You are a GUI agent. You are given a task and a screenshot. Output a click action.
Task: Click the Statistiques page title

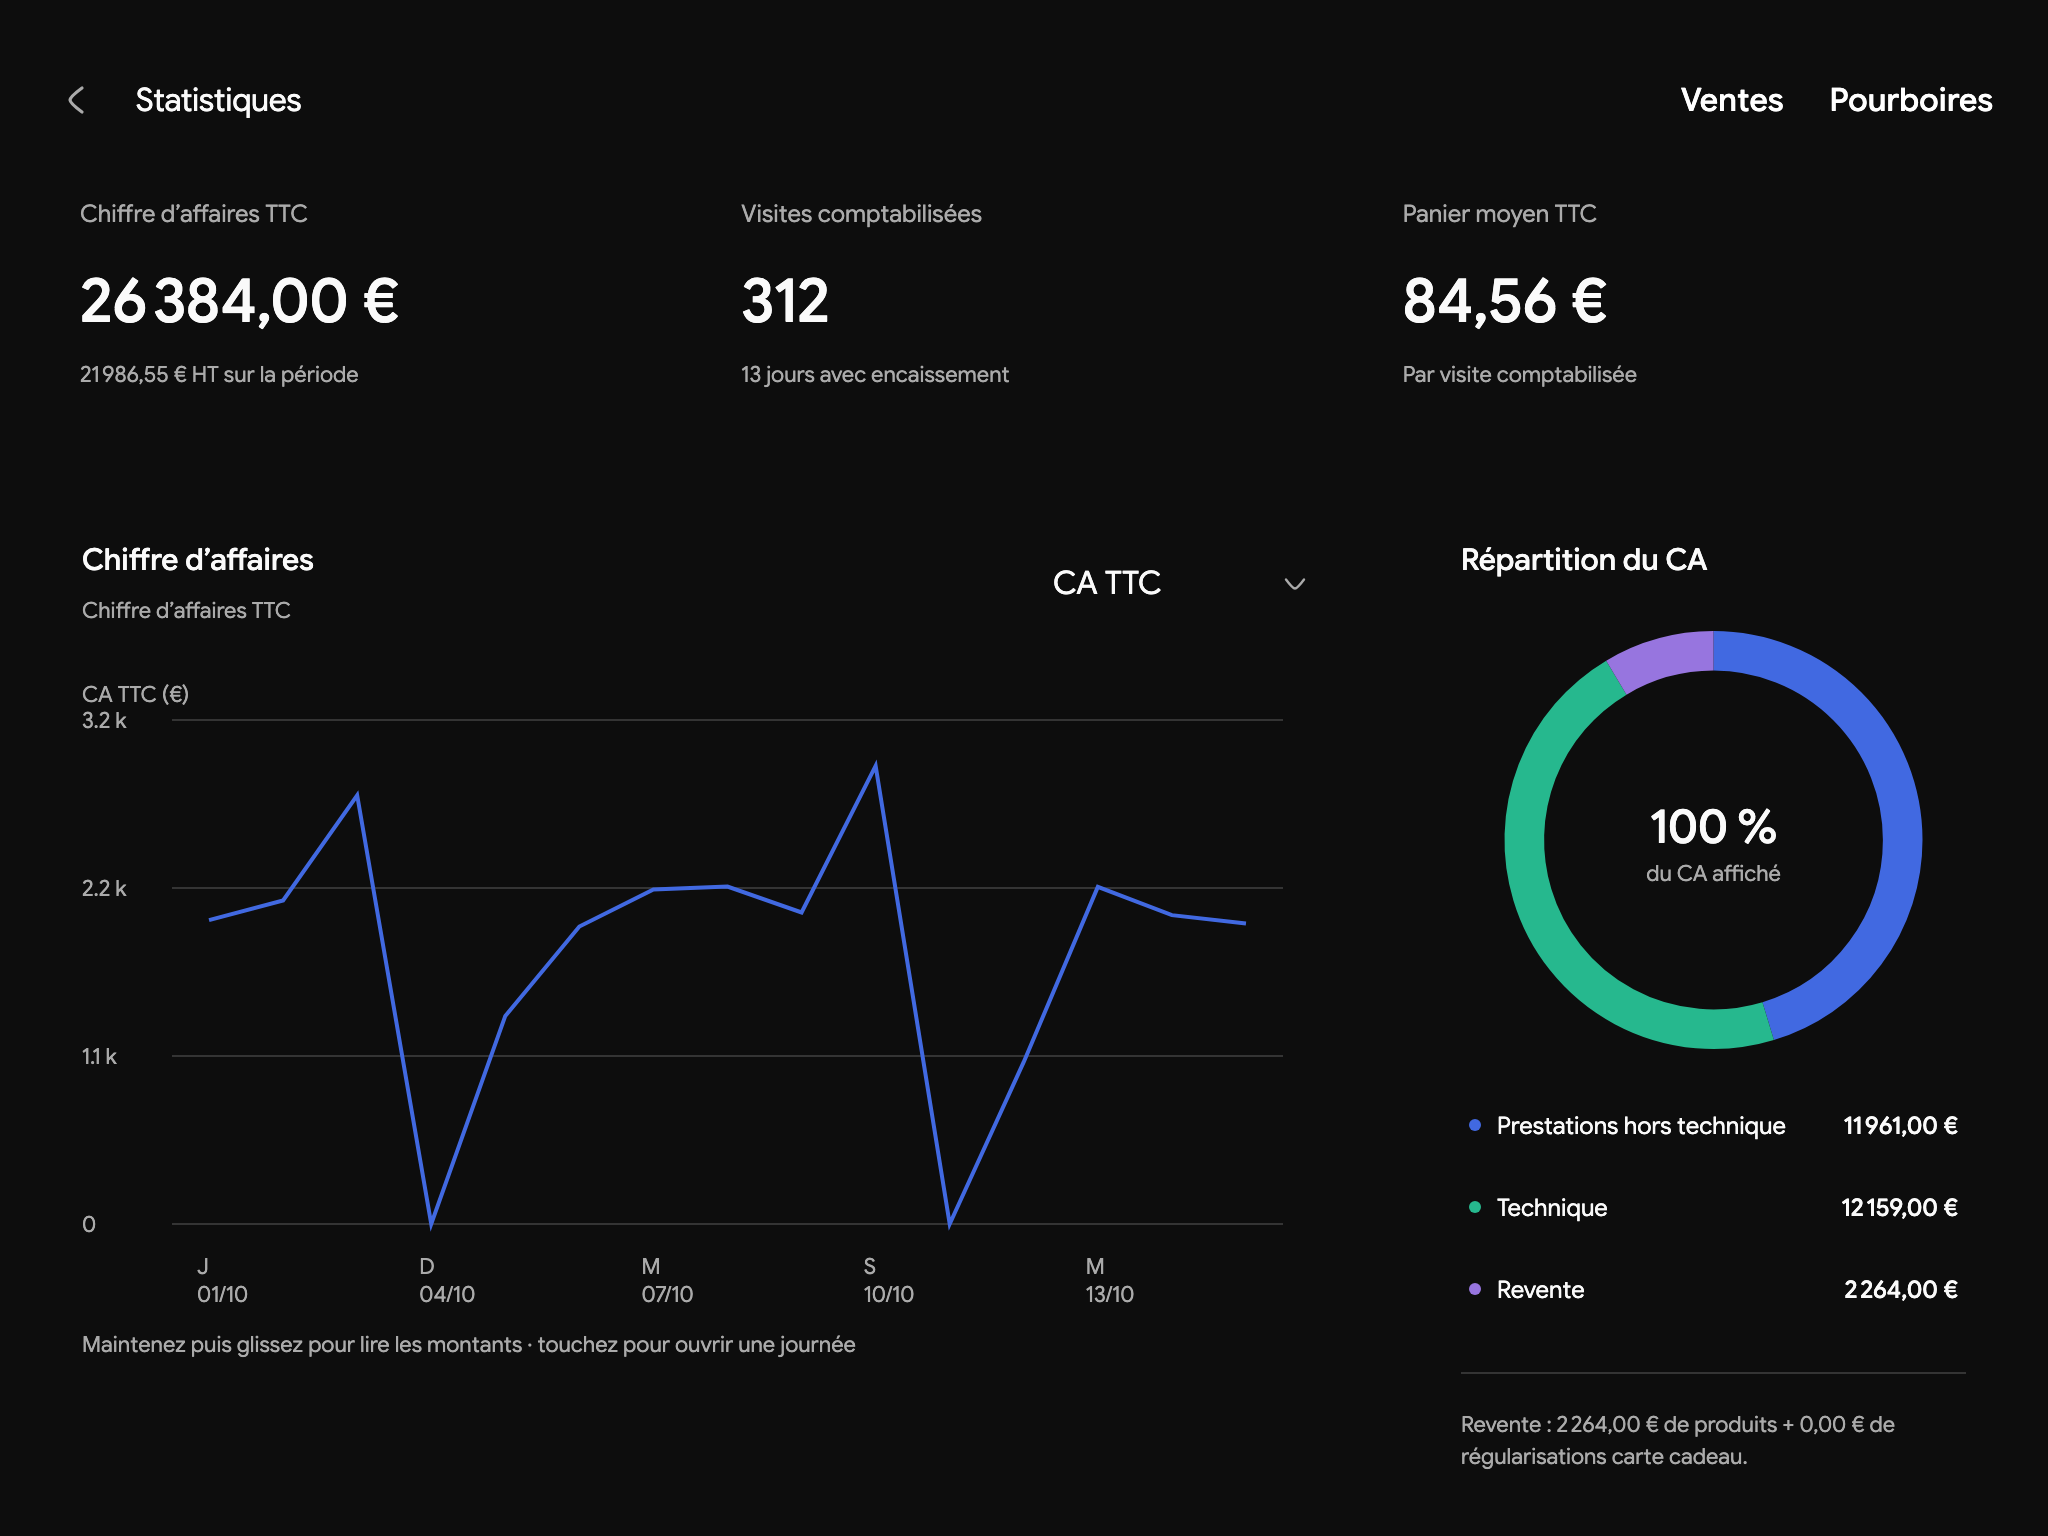[x=218, y=100]
